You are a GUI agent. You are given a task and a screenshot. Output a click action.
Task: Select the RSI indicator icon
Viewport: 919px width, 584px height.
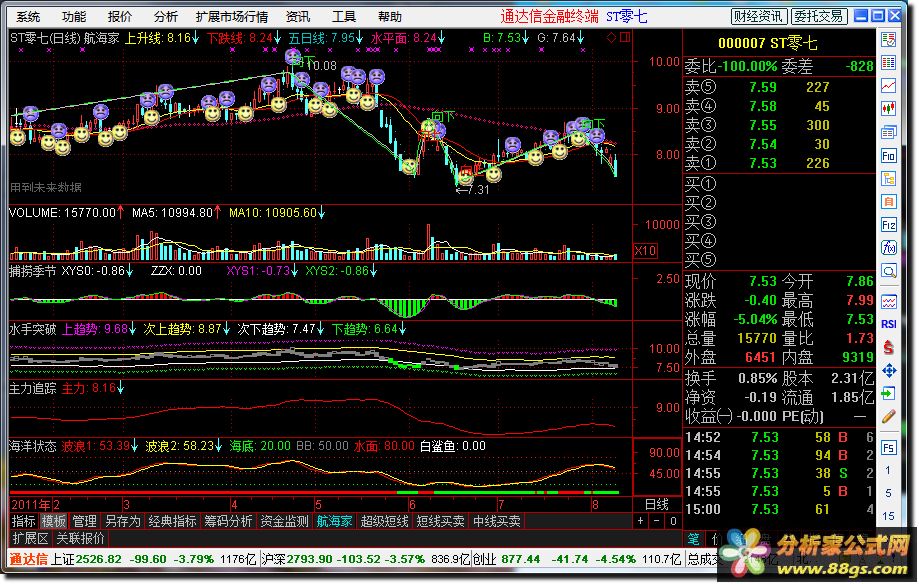click(889, 324)
